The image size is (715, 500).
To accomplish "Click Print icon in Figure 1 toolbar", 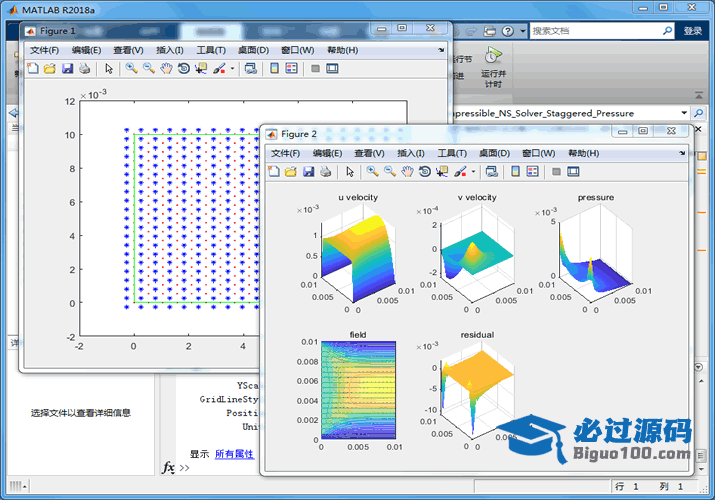I will tap(84, 68).
